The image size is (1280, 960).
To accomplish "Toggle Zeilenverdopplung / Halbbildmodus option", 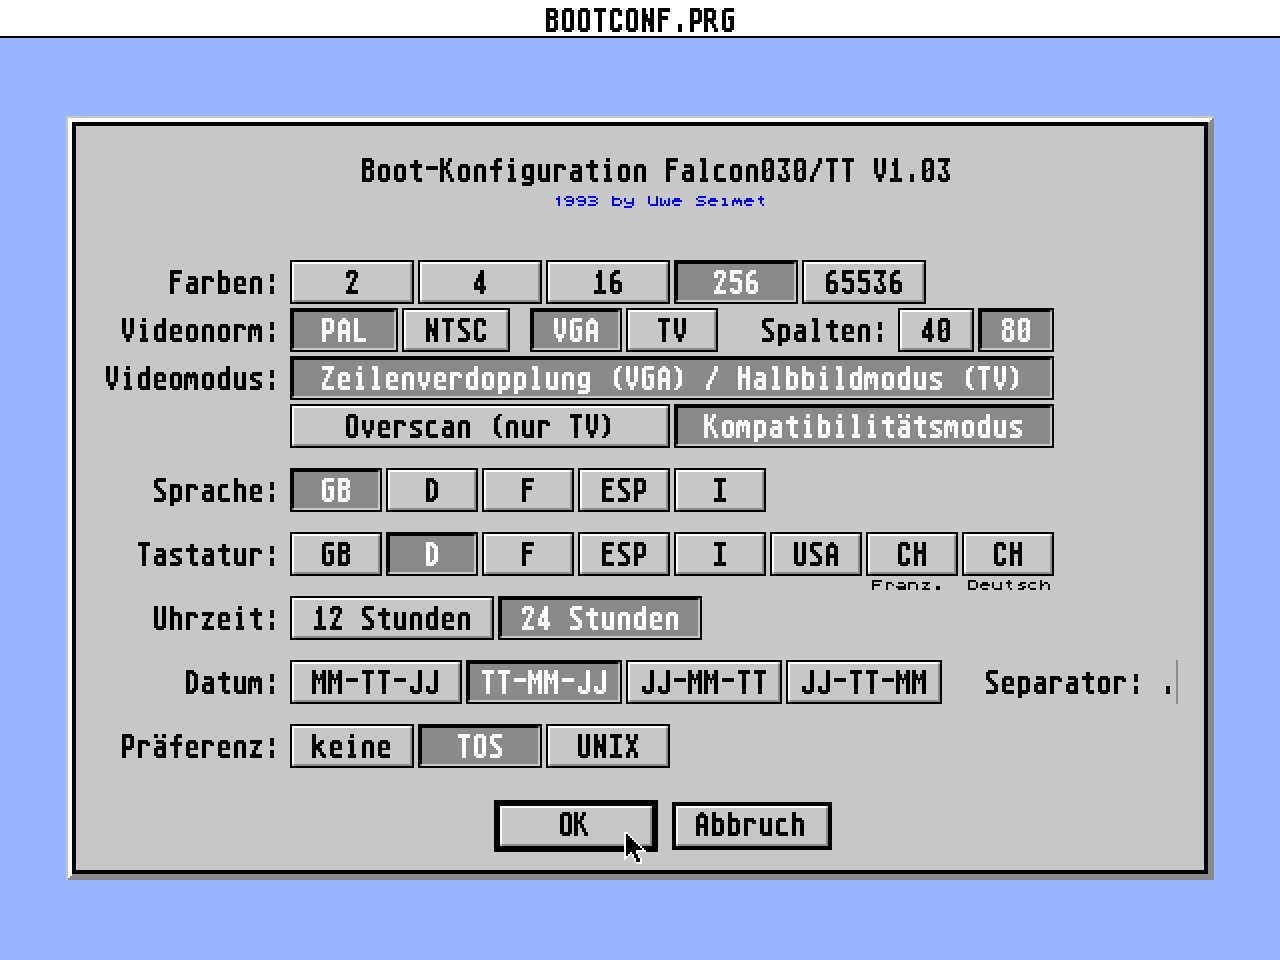I will click(x=672, y=378).
